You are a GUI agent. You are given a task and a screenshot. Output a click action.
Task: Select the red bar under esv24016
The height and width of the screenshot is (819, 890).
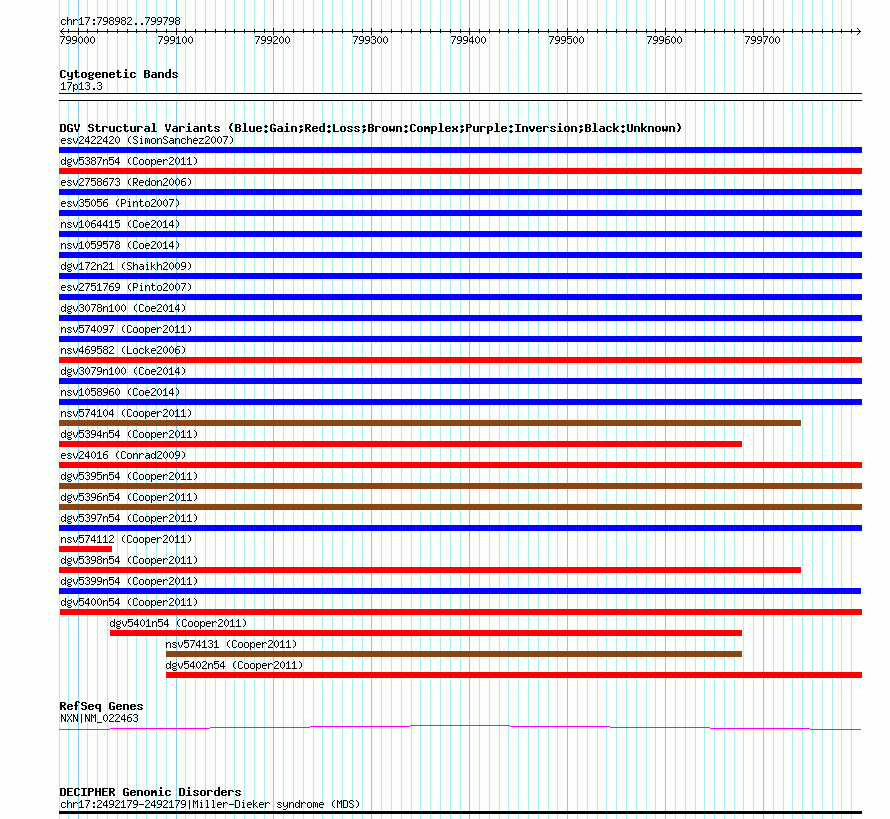[x=460, y=465]
